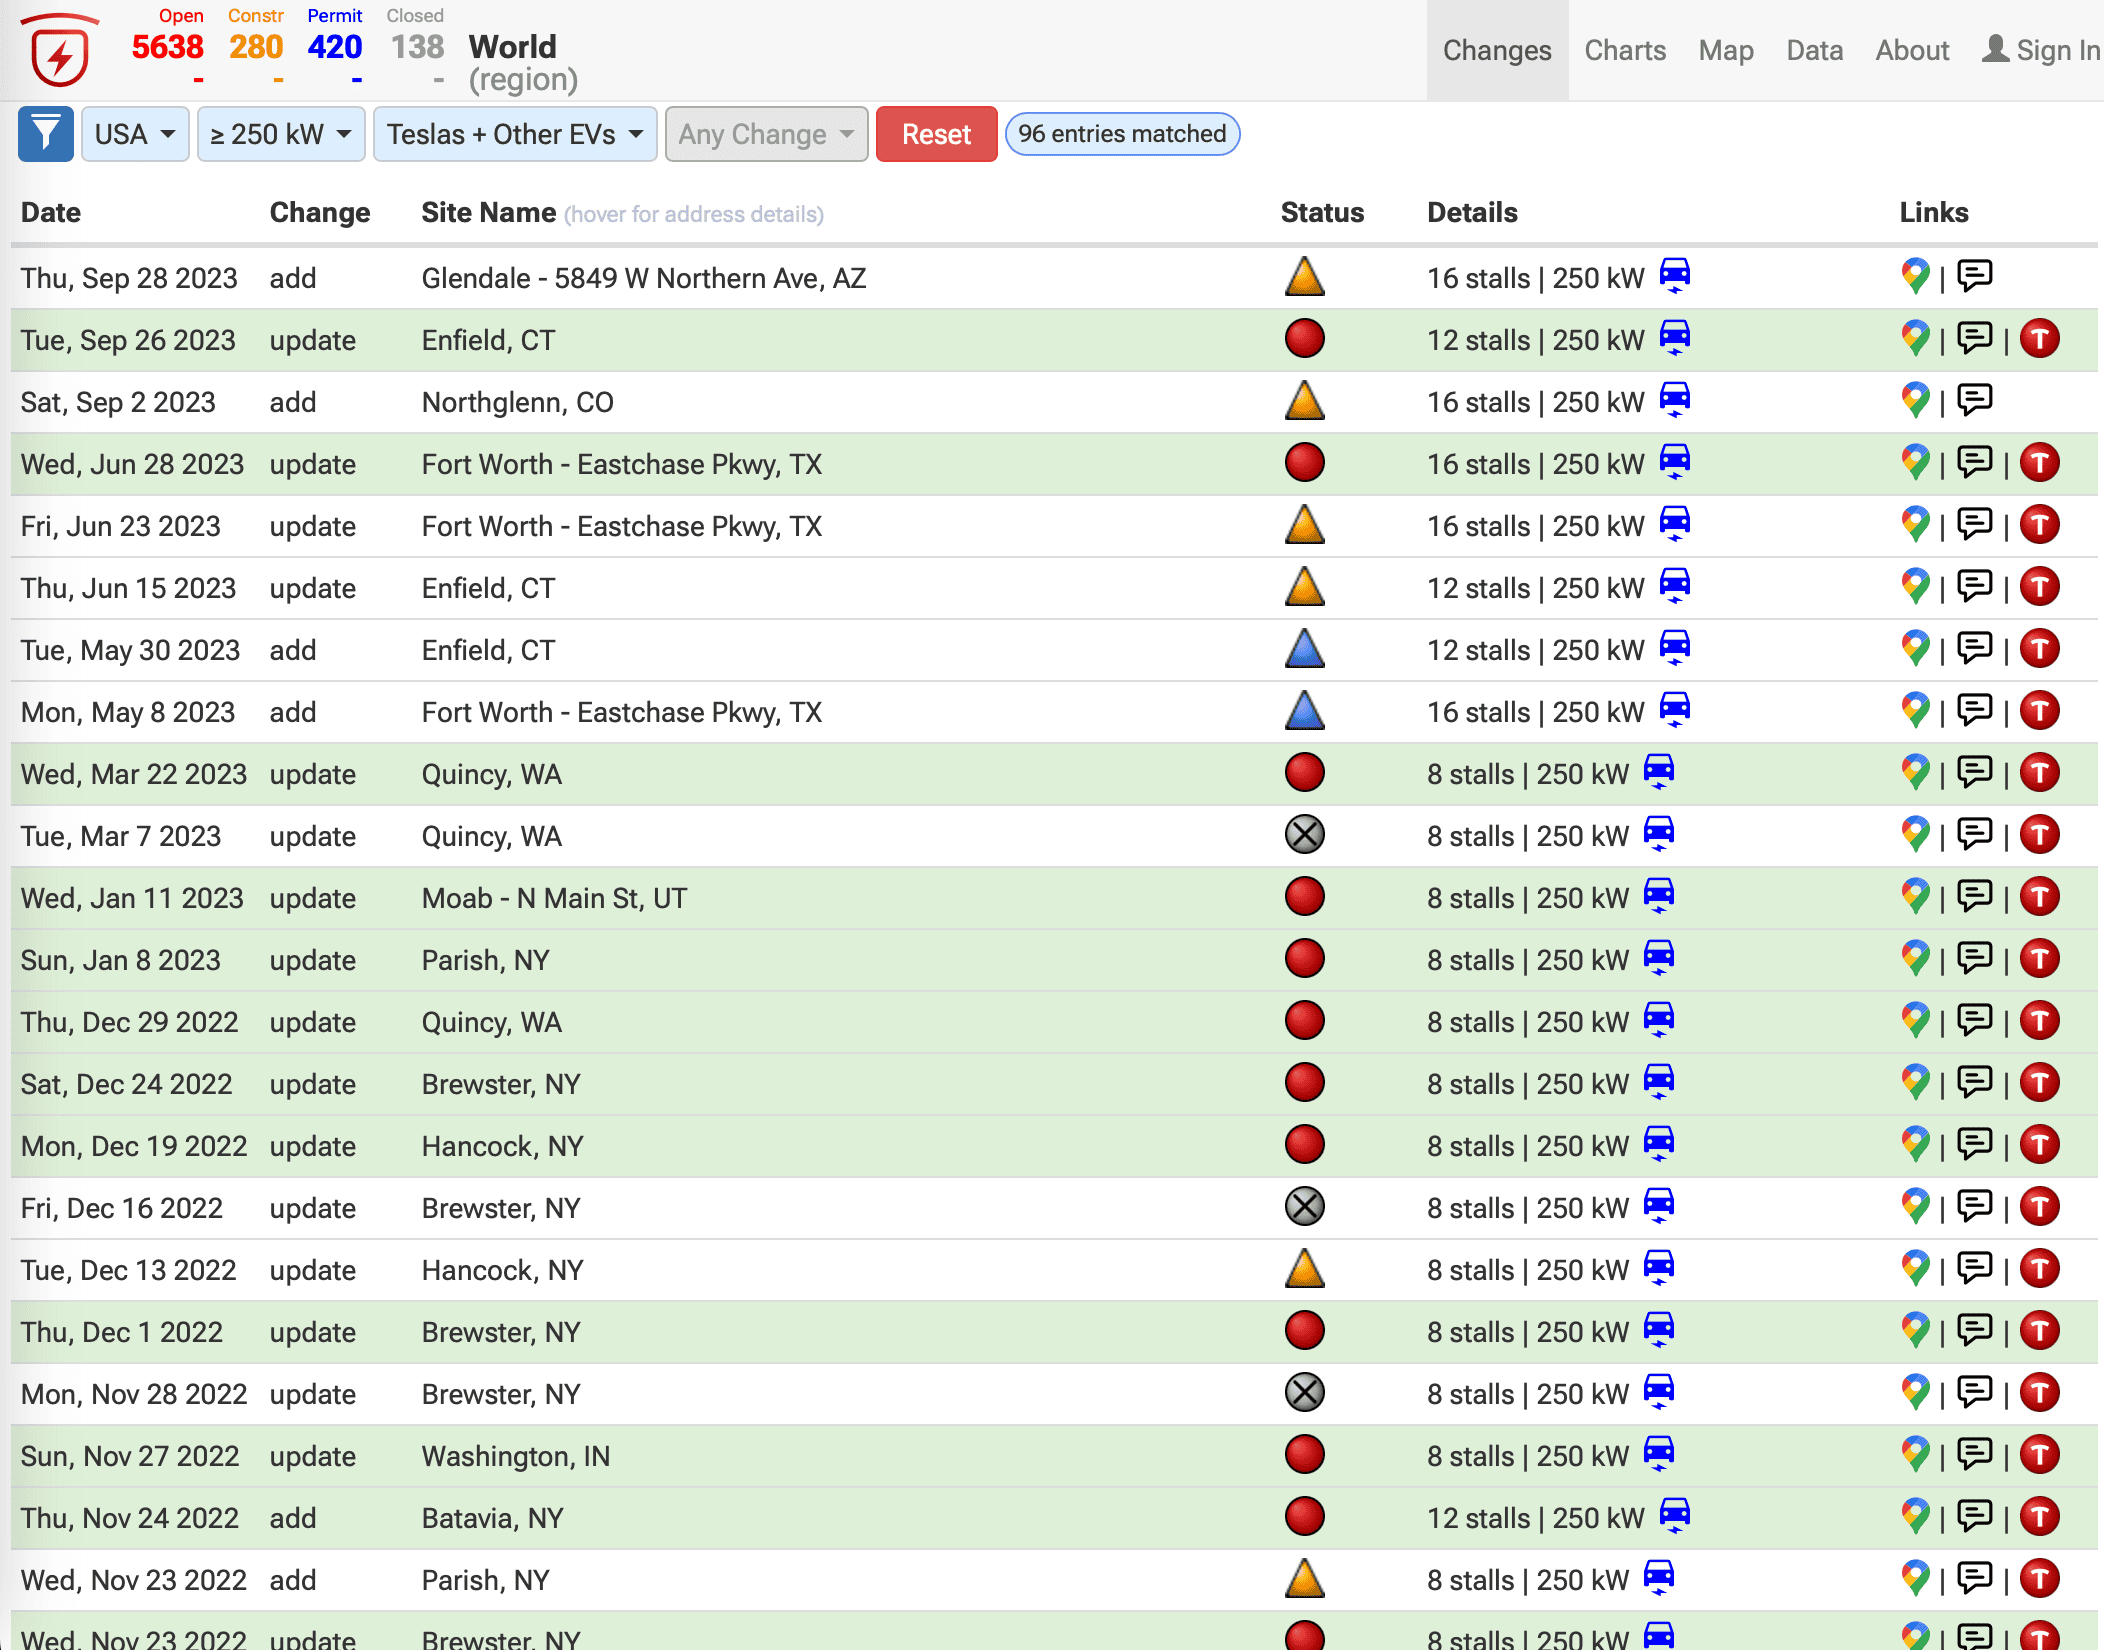Switch to the Charts tab

(x=1625, y=50)
